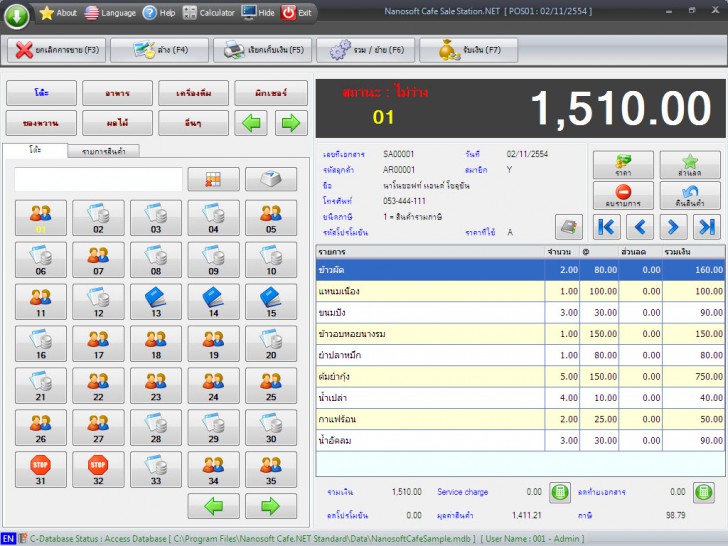
Task: Click the green down-arrow application button
Action: point(17,14)
